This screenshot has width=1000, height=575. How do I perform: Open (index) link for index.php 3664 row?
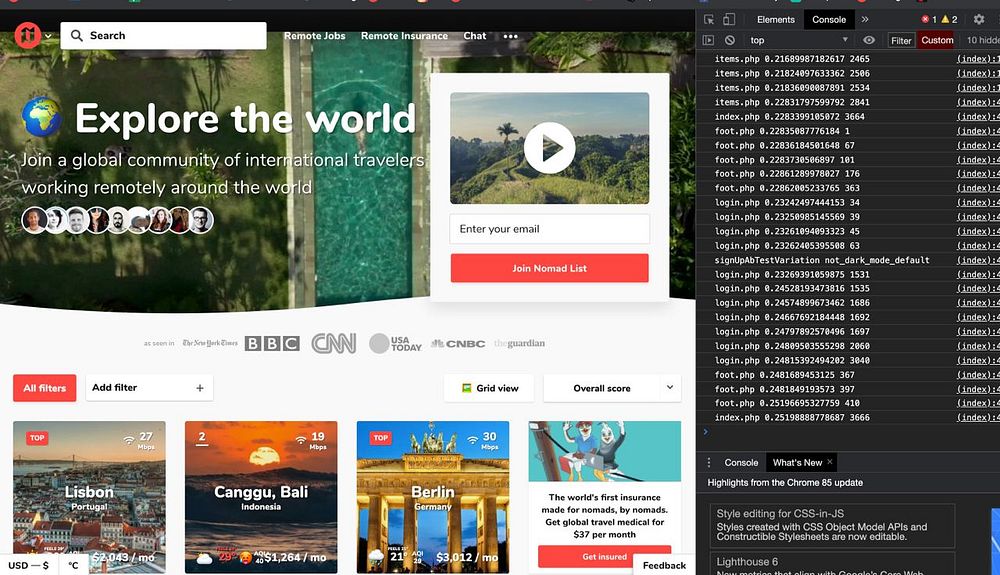point(978,117)
